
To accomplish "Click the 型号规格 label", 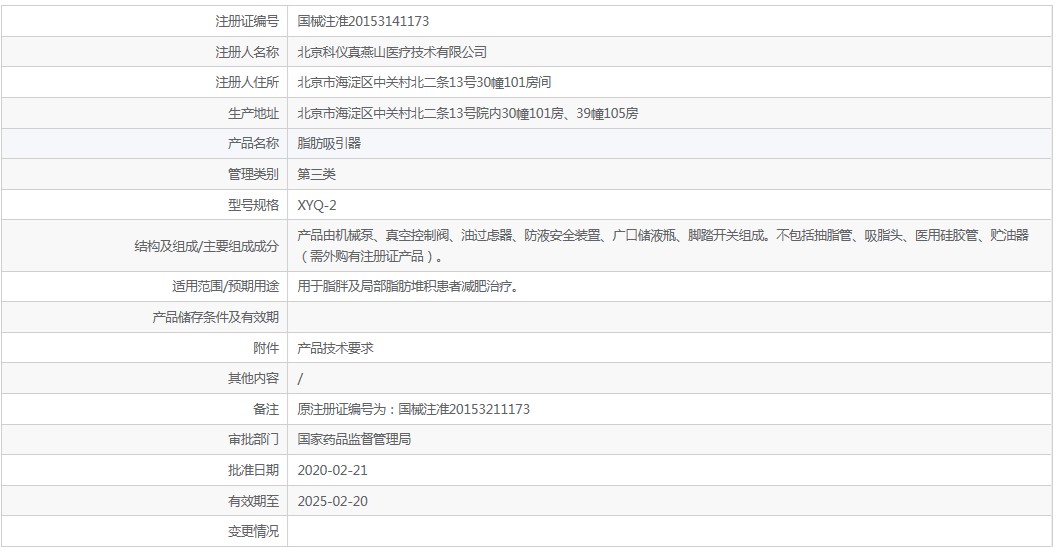I will tap(253, 205).
